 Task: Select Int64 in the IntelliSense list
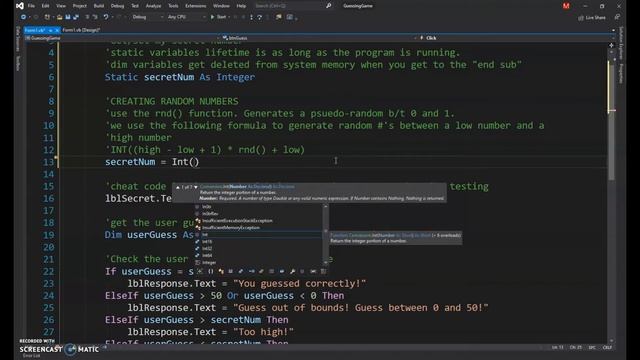tap(207, 256)
